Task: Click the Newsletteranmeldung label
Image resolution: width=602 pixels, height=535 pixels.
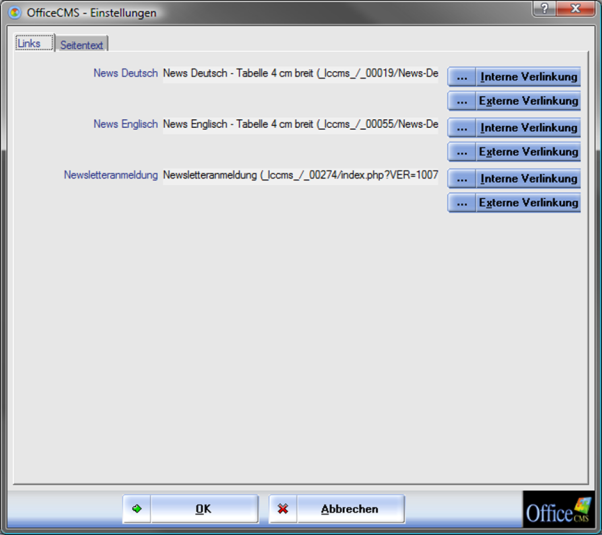Action: click(x=111, y=175)
